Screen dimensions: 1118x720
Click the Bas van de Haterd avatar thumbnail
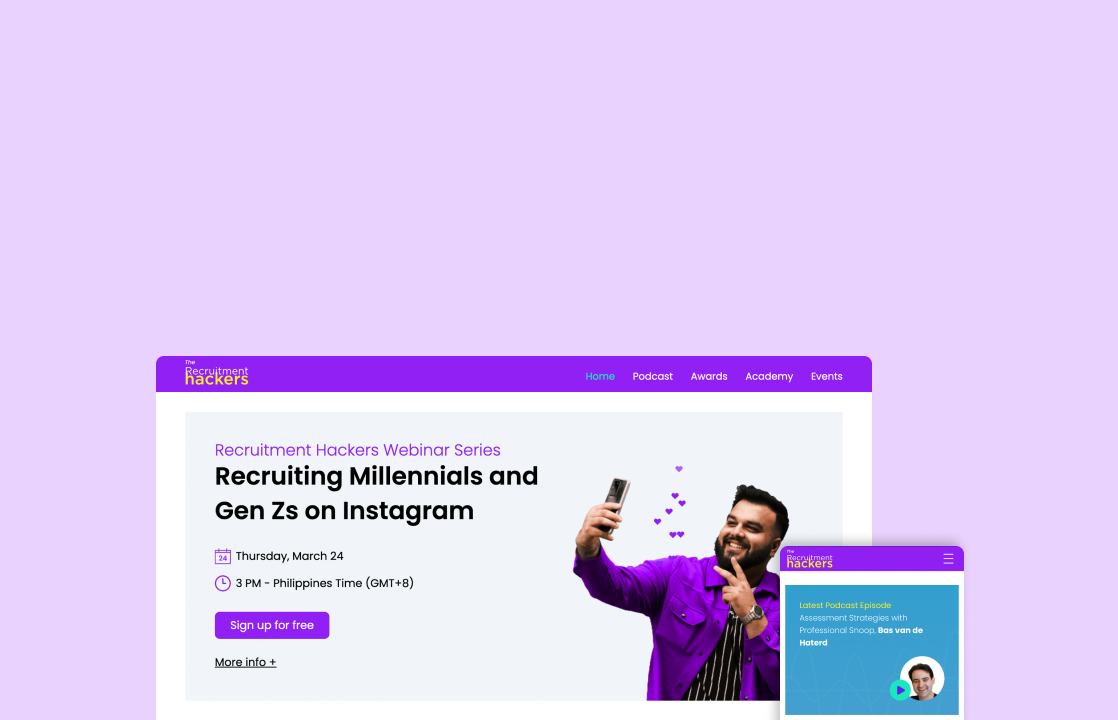tap(922, 678)
